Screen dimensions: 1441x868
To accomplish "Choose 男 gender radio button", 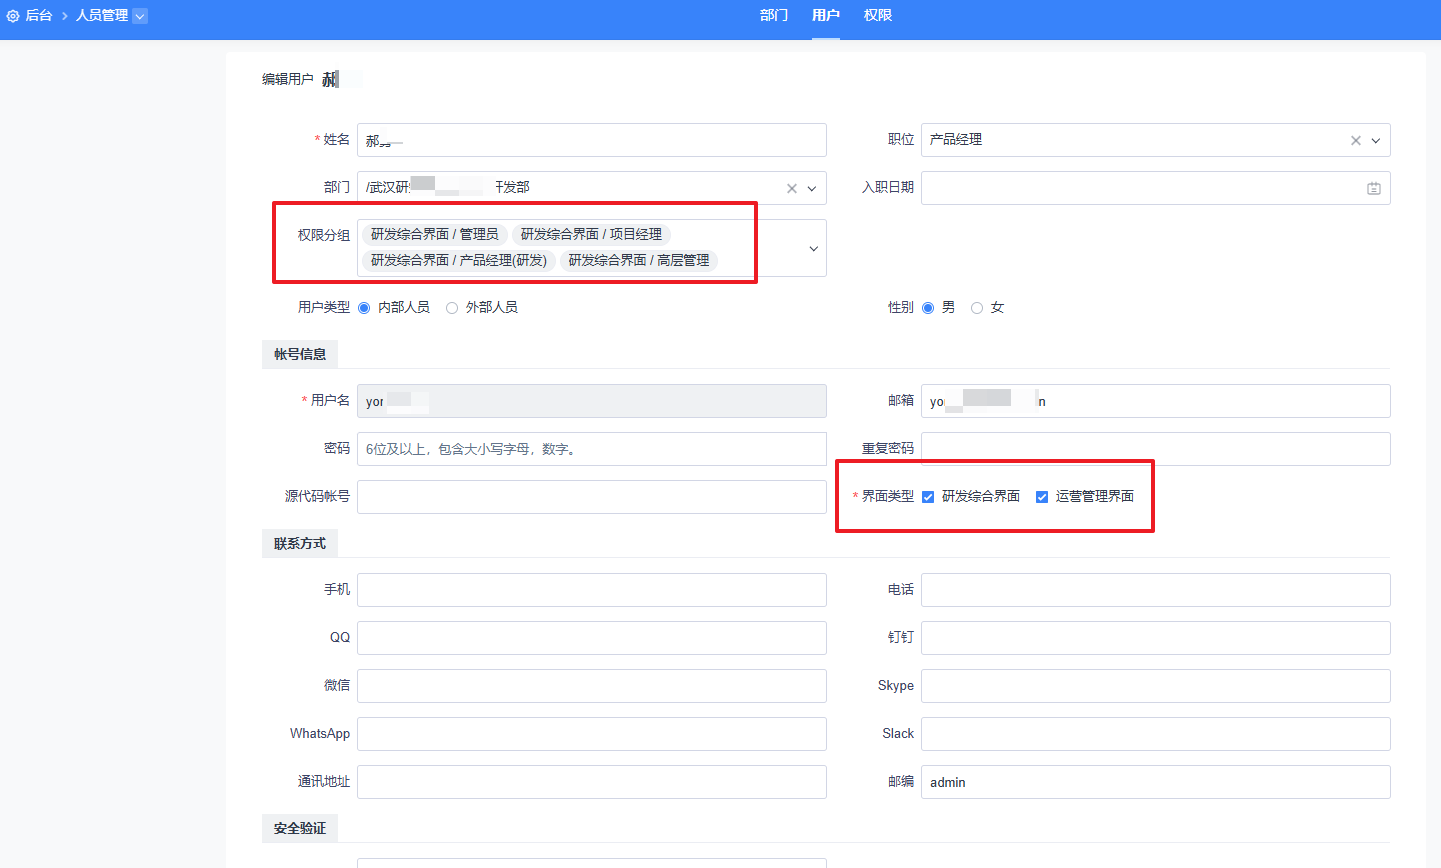I will click(928, 308).
